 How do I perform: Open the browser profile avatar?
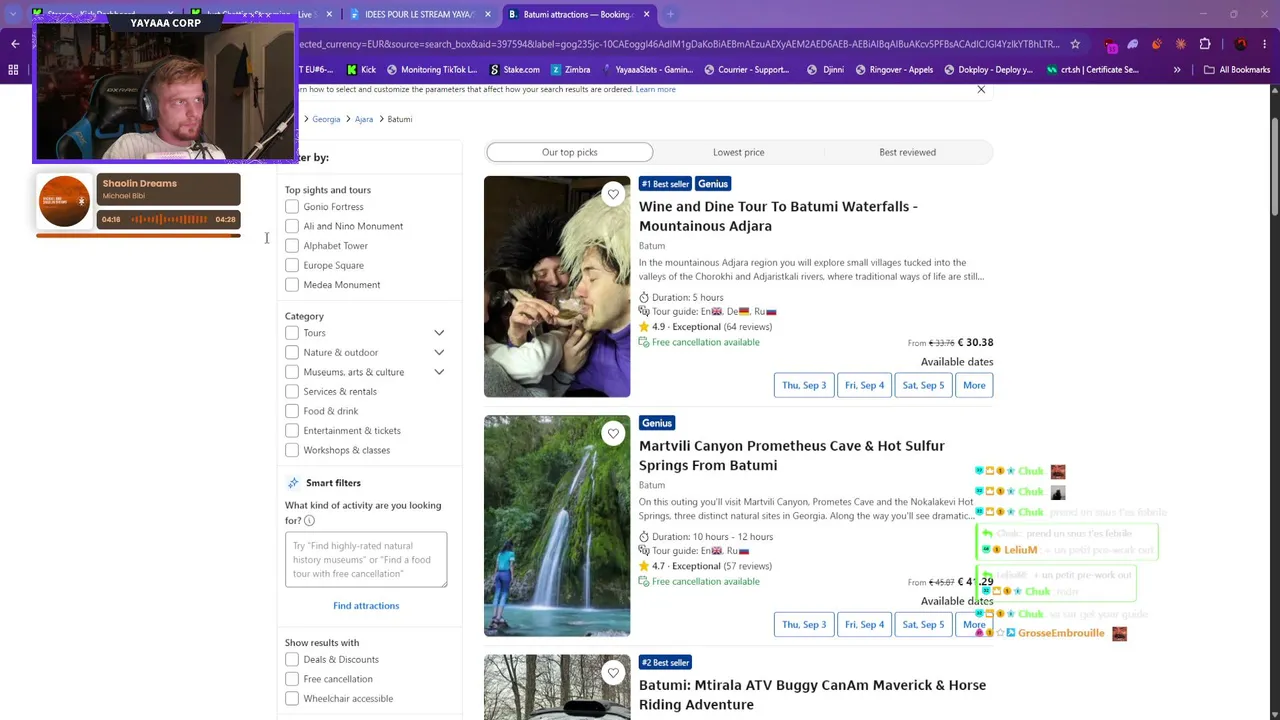(x=1241, y=44)
